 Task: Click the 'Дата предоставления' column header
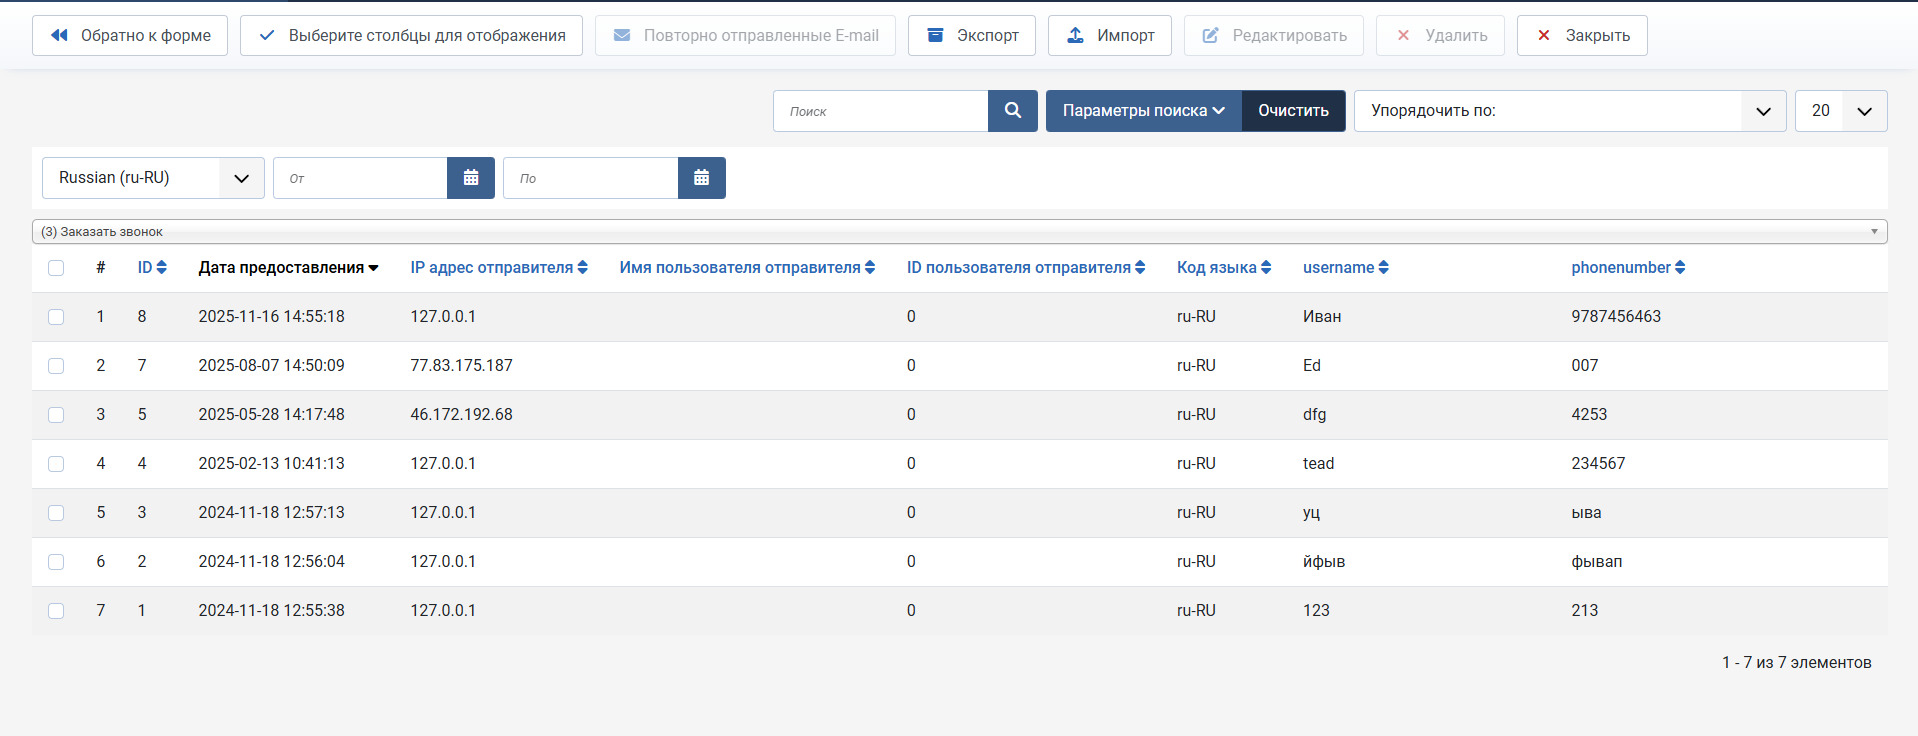(281, 268)
